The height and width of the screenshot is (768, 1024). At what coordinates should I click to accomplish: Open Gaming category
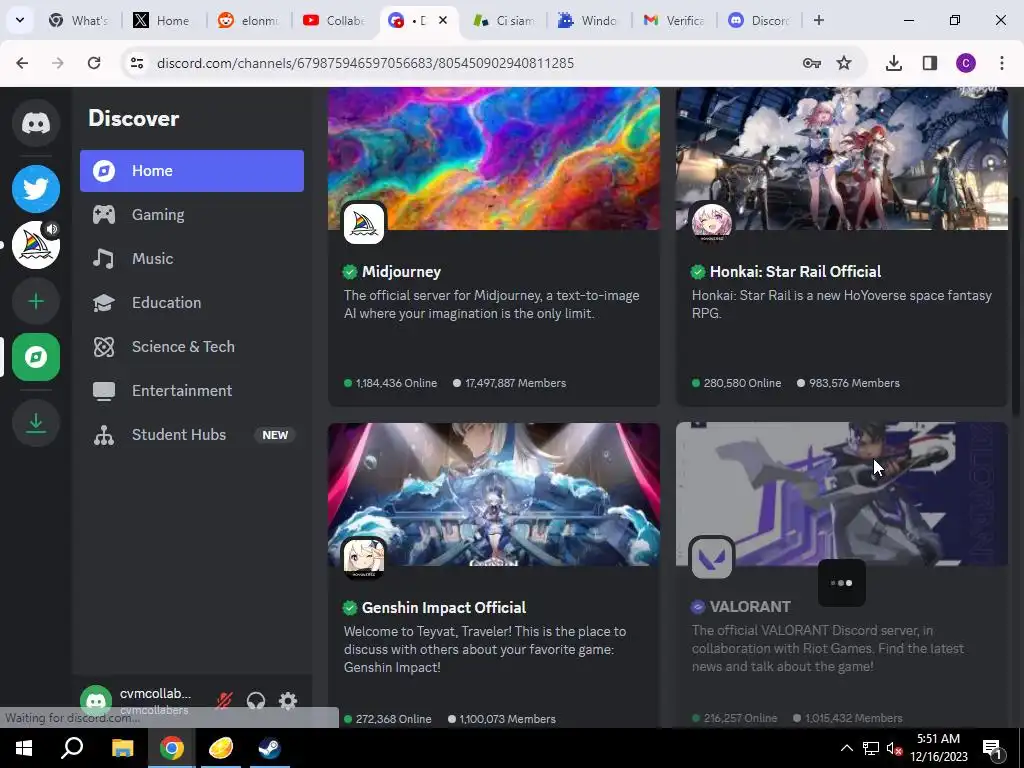[192, 215]
